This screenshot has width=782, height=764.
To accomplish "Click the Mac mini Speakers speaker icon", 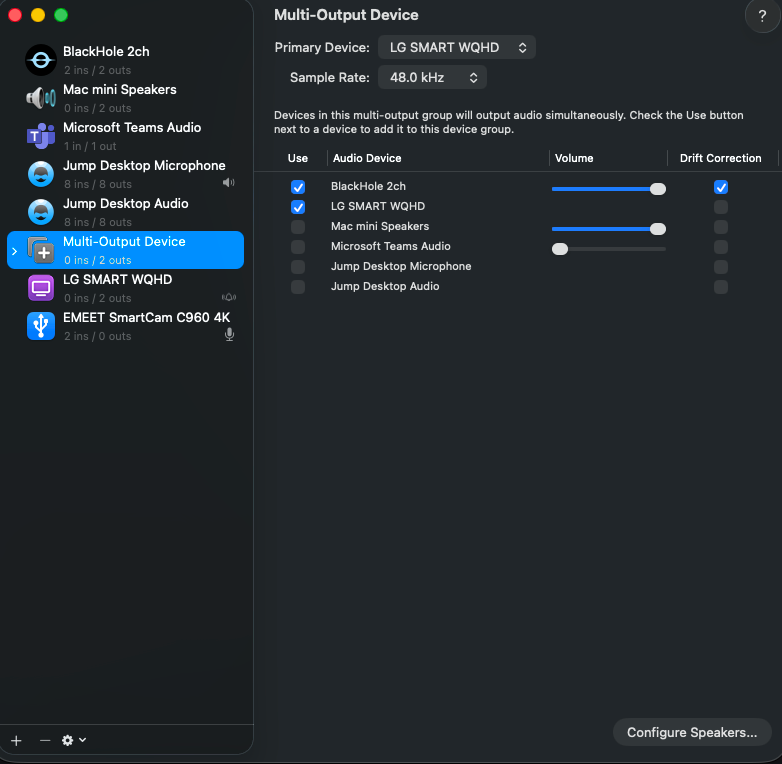I will coord(41,98).
